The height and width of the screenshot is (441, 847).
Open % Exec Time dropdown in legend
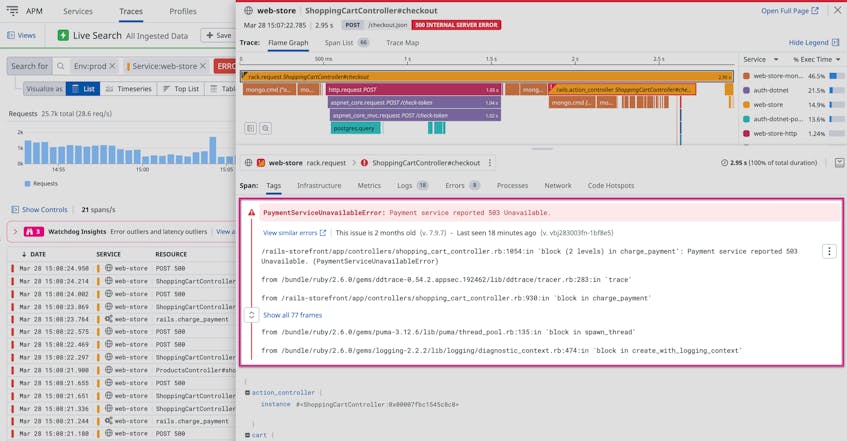tap(816, 59)
